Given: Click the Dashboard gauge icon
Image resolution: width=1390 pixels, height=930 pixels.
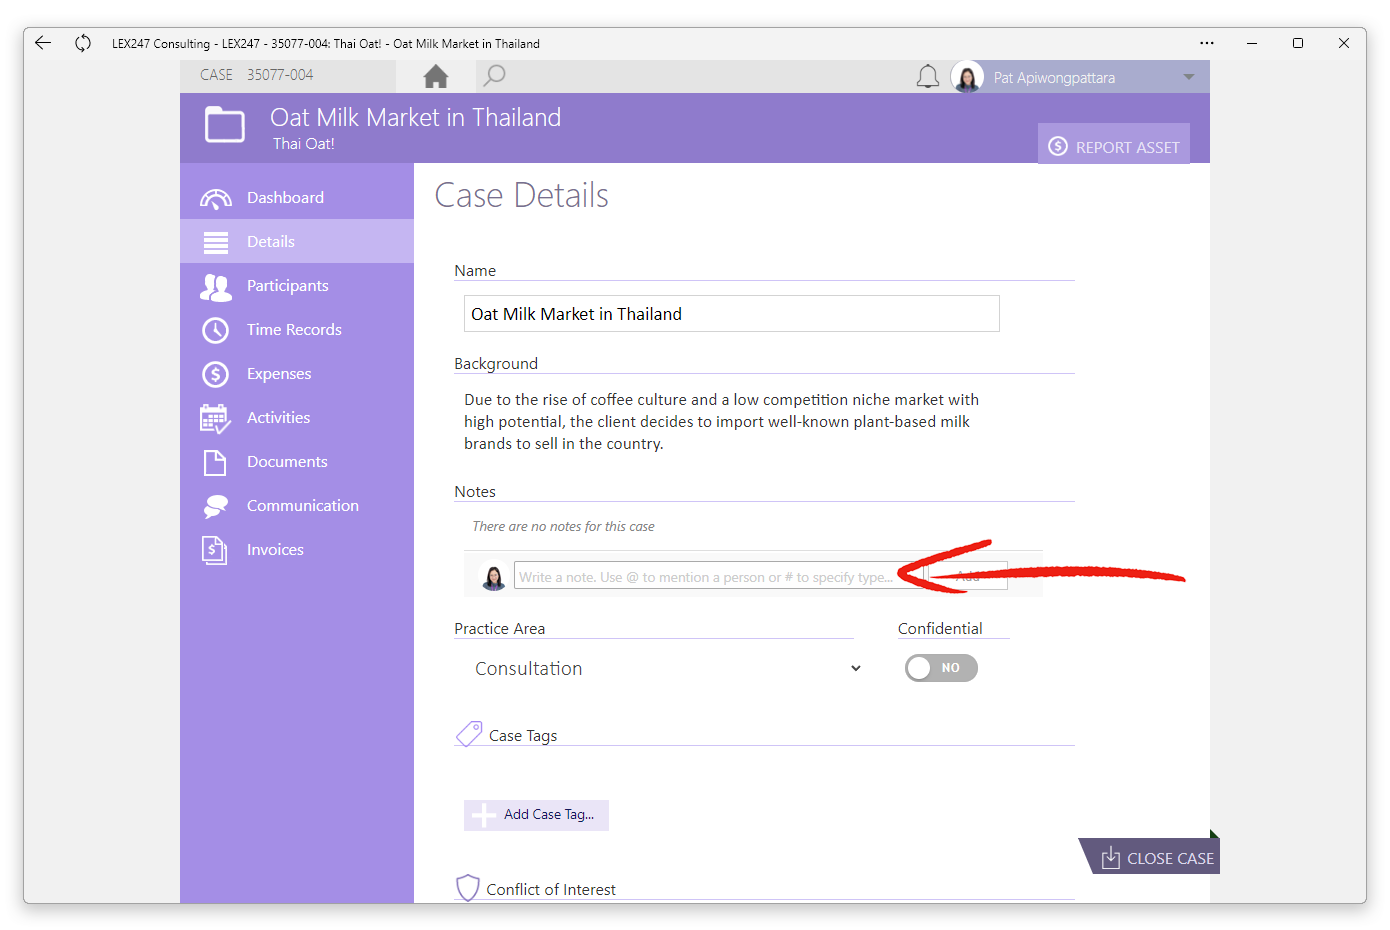Looking at the screenshot, I should (x=216, y=198).
